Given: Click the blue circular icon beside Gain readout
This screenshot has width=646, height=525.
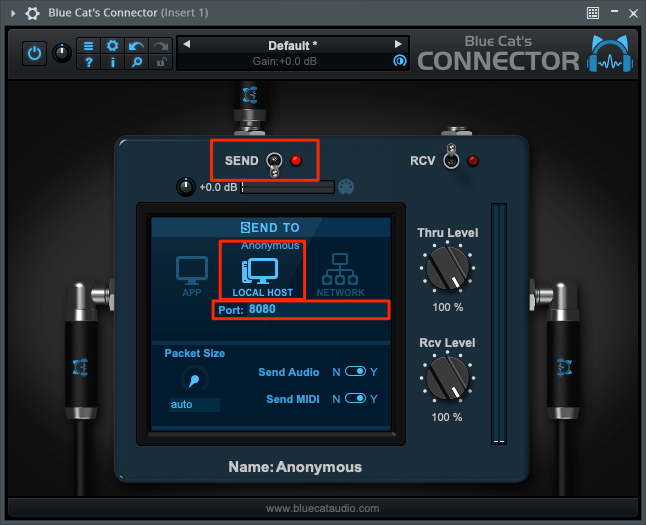Looking at the screenshot, I should [400, 61].
